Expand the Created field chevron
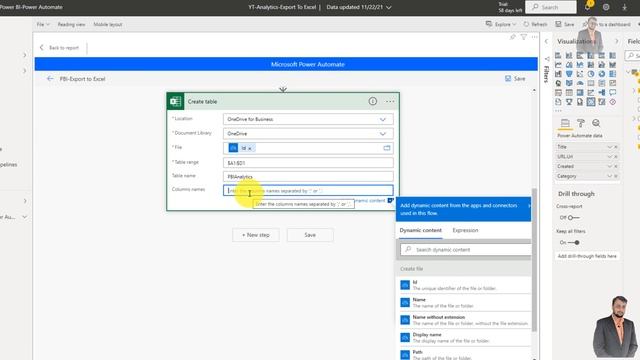This screenshot has height=360, width=640. click(x=609, y=167)
